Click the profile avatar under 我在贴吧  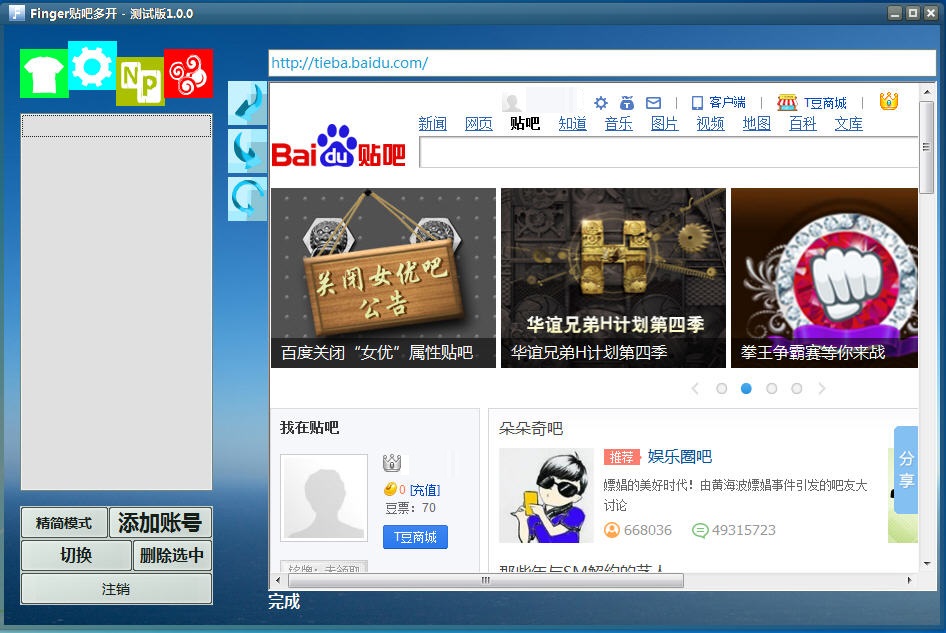point(324,498)
